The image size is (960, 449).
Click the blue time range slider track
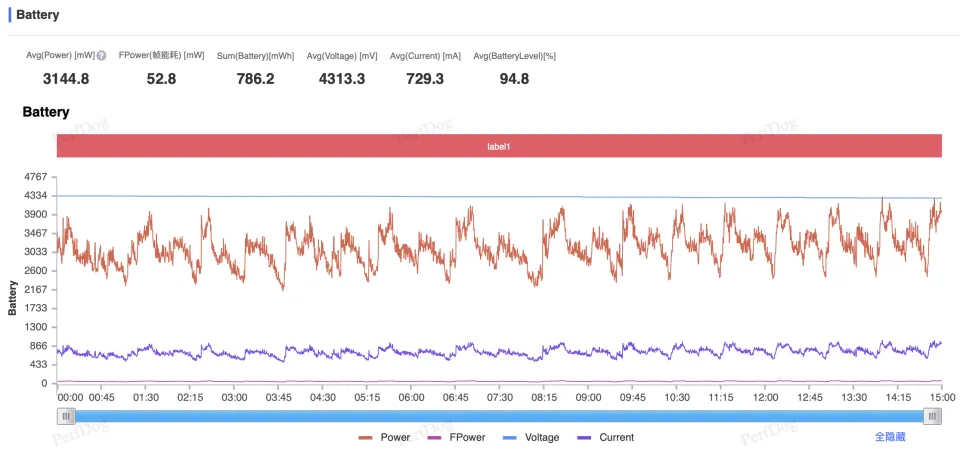(x=500, y=416)
